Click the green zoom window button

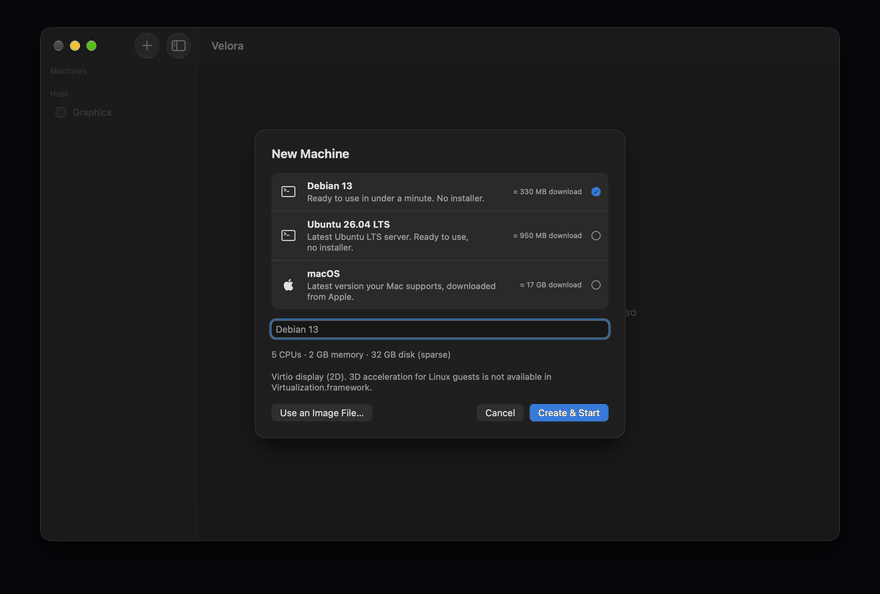tap(91, 45)
